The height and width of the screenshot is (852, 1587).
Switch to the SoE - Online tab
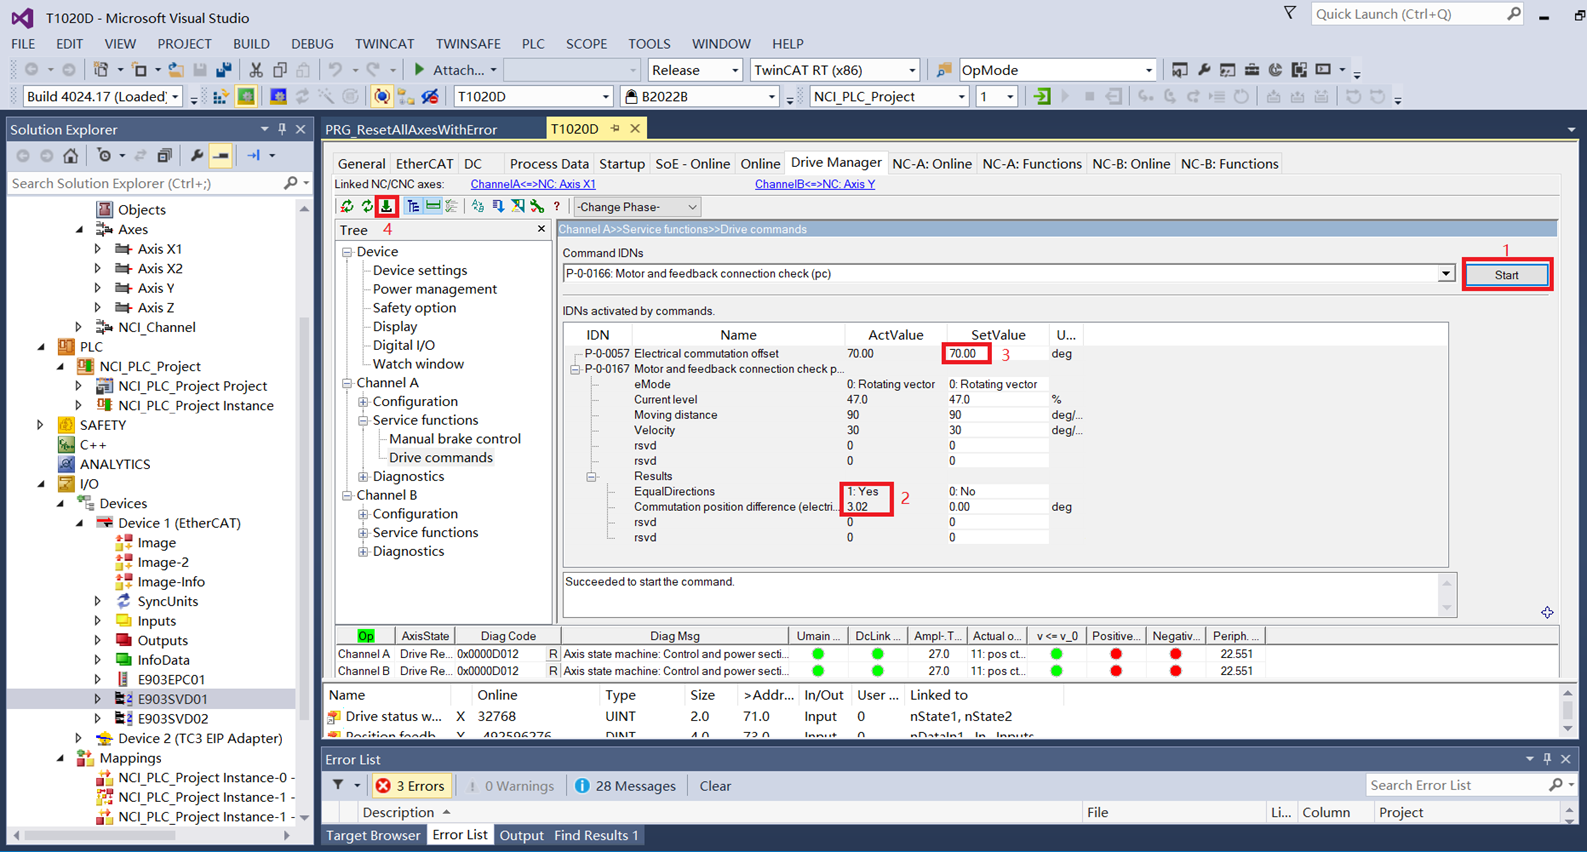coord(692,164)
